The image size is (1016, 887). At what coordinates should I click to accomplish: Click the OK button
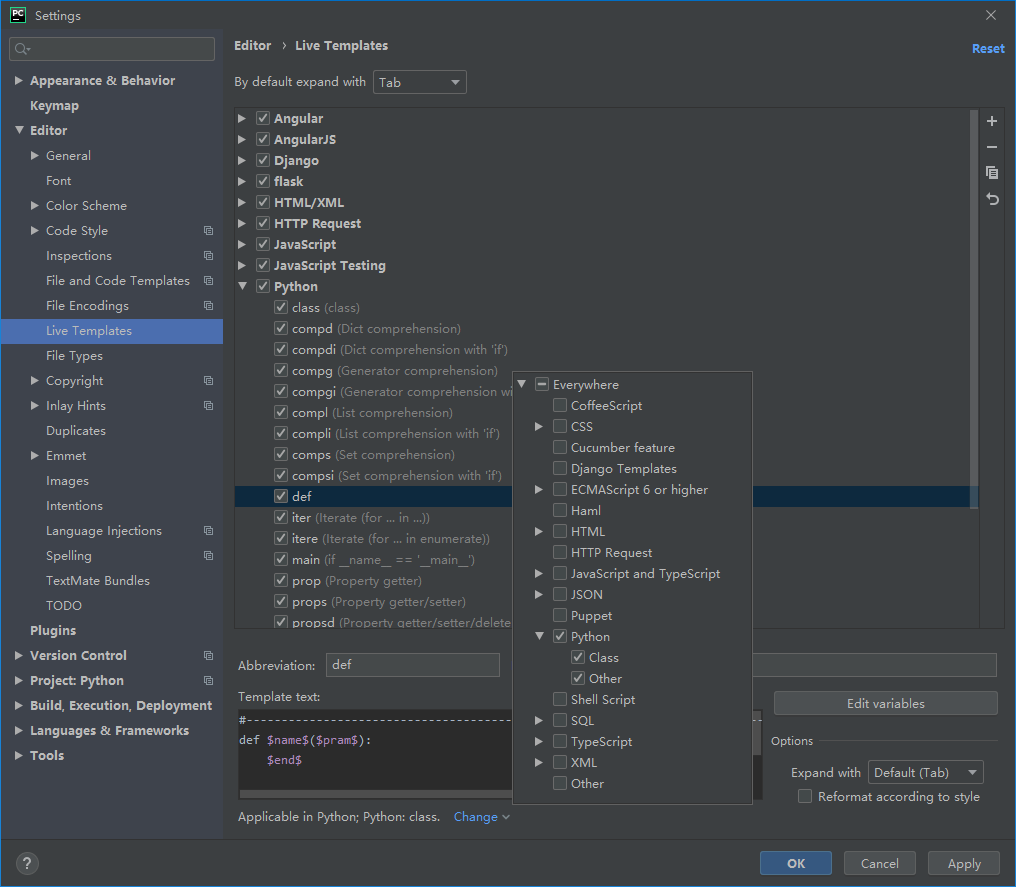coord(796,863)
